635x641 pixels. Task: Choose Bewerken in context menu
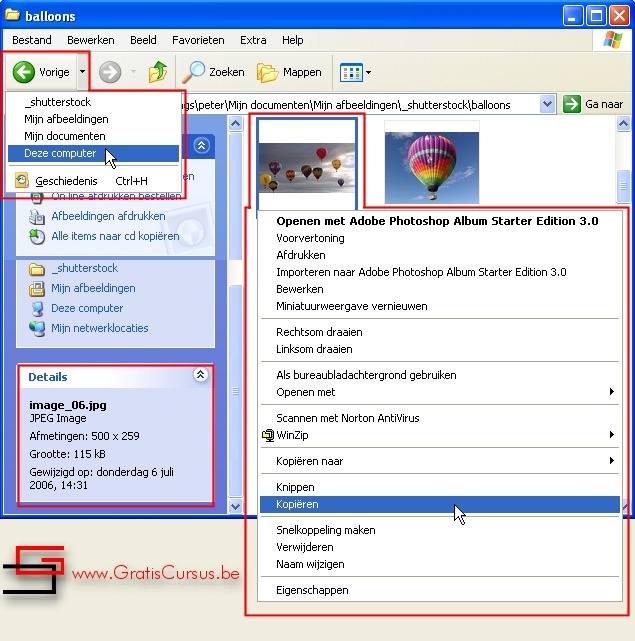point(440,289)
